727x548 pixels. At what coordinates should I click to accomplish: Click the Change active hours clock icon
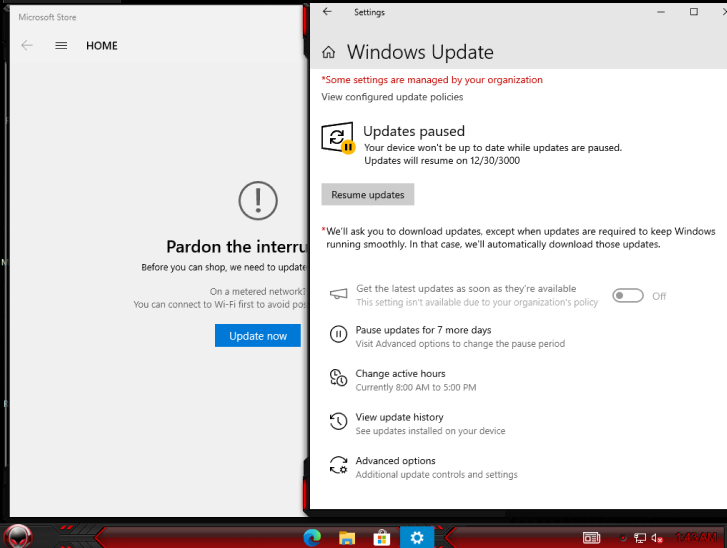point(338,377)
